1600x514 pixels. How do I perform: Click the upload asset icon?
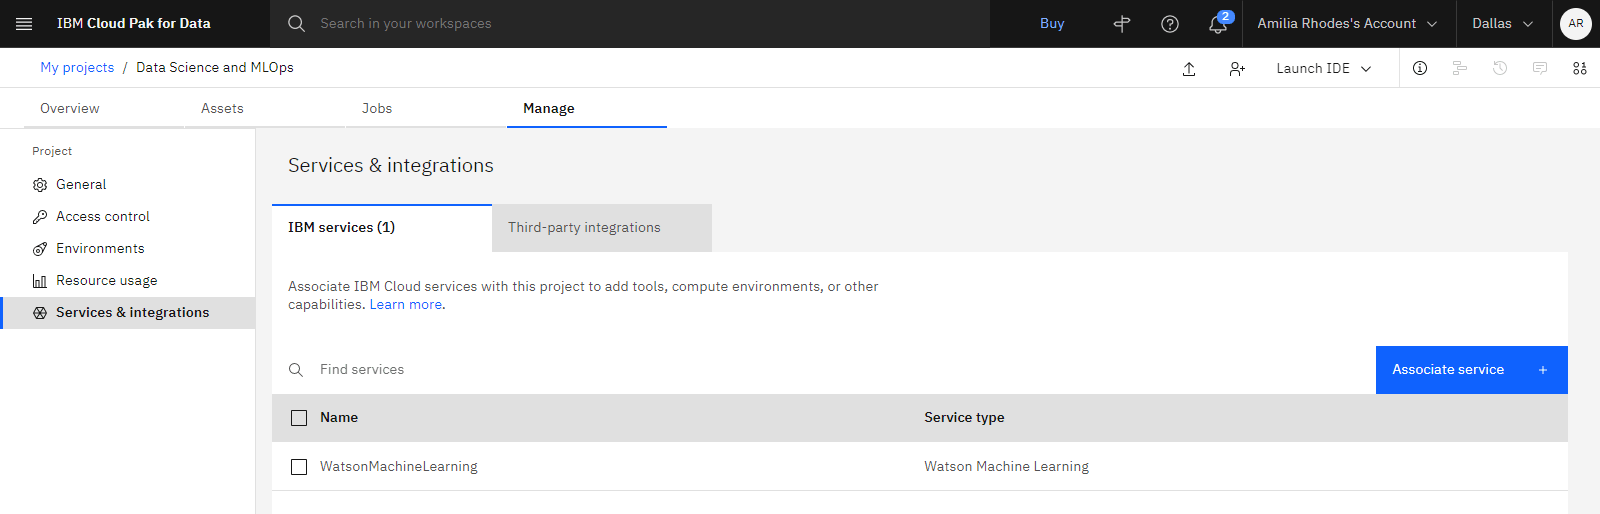click(1189, 68)
